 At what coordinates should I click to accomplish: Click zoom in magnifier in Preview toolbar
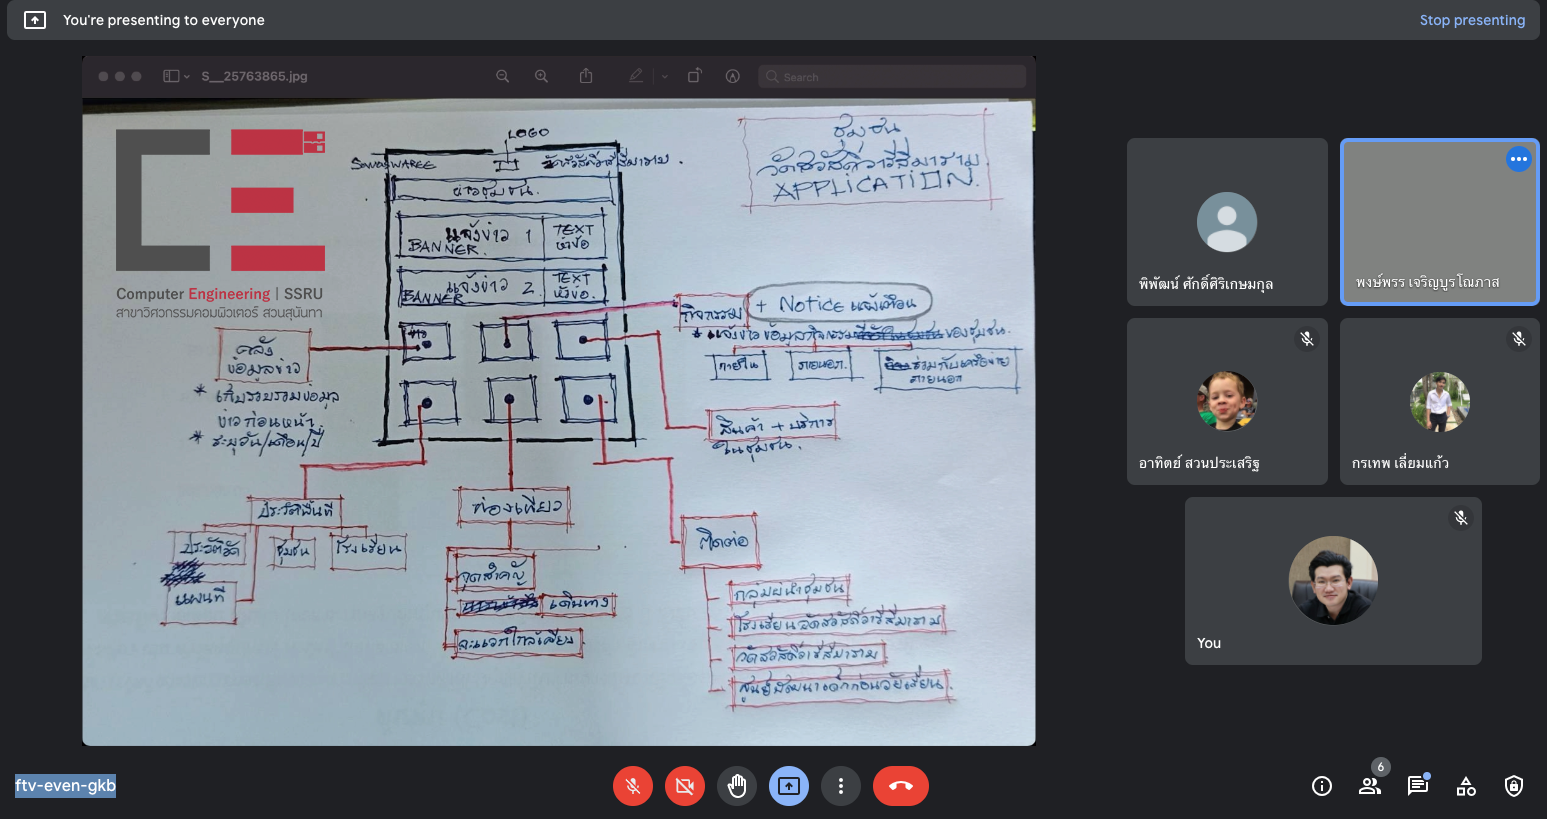coord(541,76)
